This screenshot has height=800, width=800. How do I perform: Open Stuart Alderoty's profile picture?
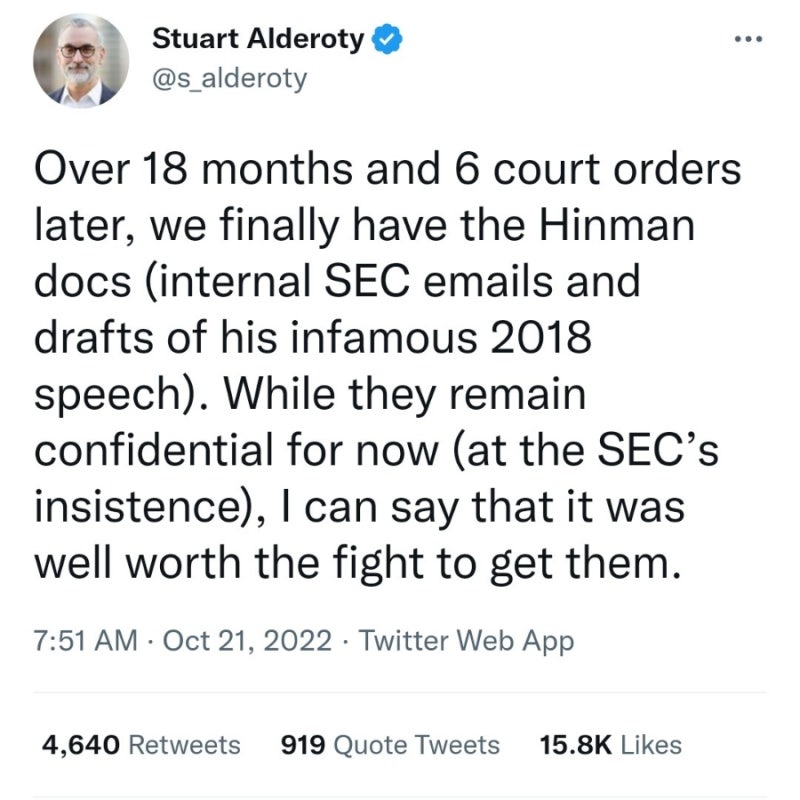[81, 61]
